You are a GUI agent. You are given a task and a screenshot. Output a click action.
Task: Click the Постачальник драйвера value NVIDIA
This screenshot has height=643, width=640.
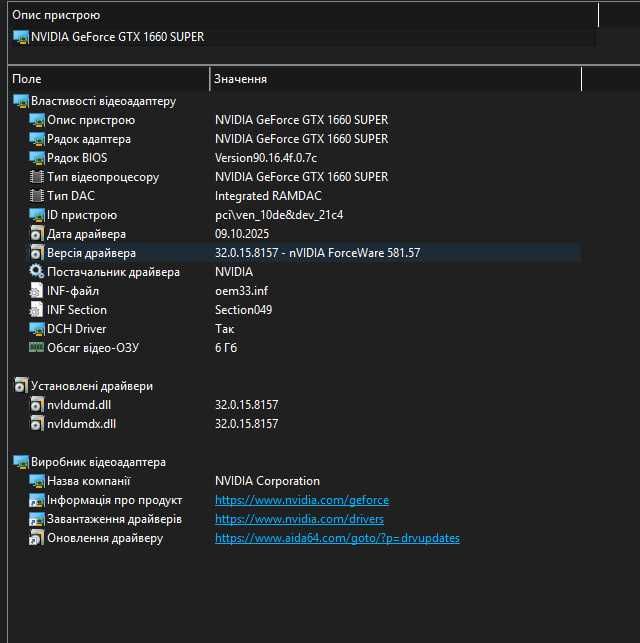234,271
